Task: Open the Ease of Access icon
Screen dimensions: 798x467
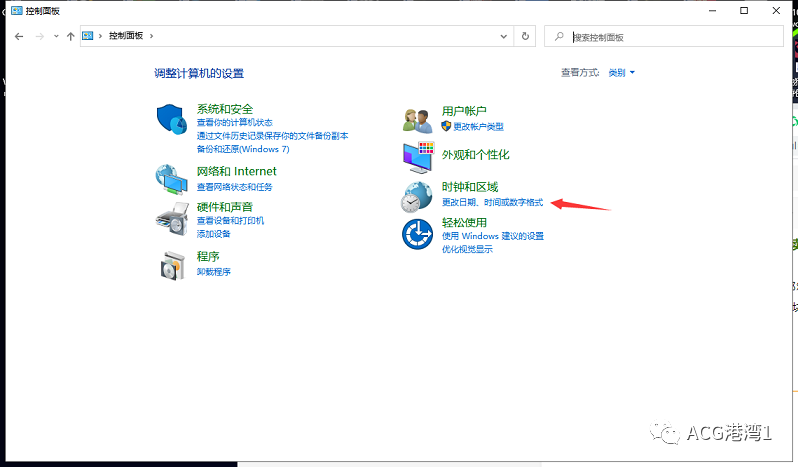Action: tap(417, 234)
